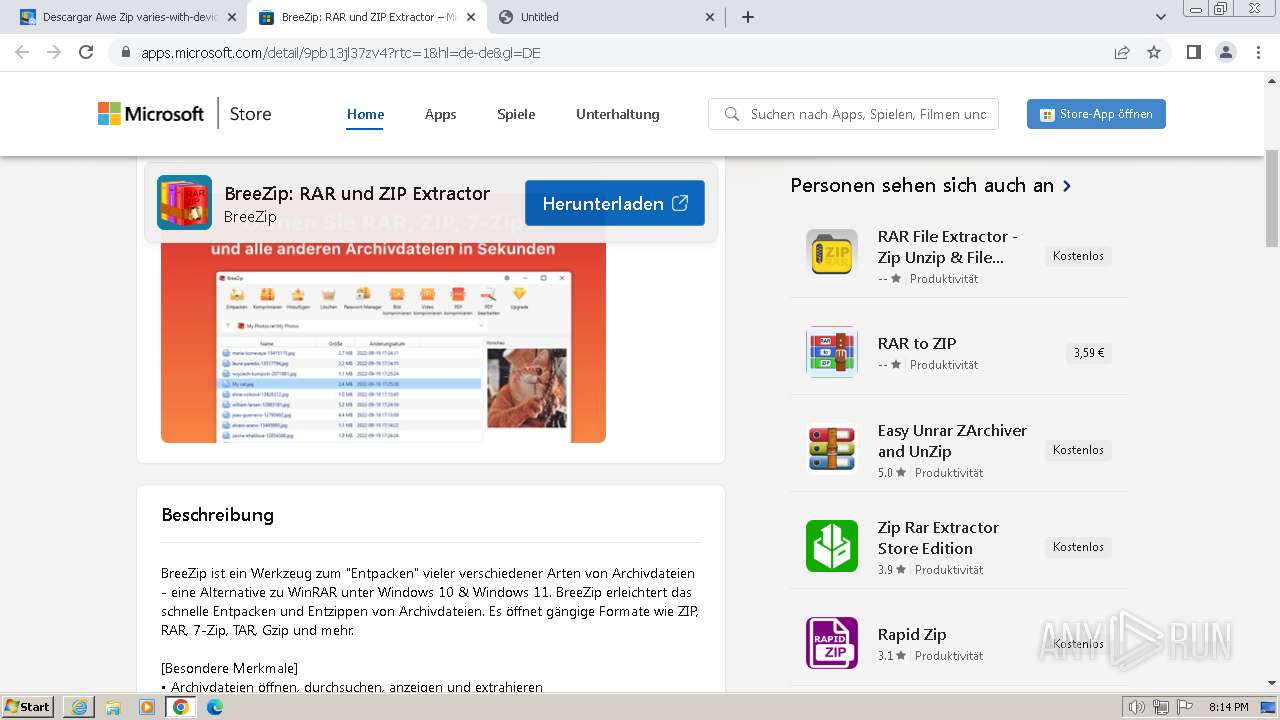Open the File Explorer taskbar icon
Screen dimensions: 1280x720
(x=113, y=706)
